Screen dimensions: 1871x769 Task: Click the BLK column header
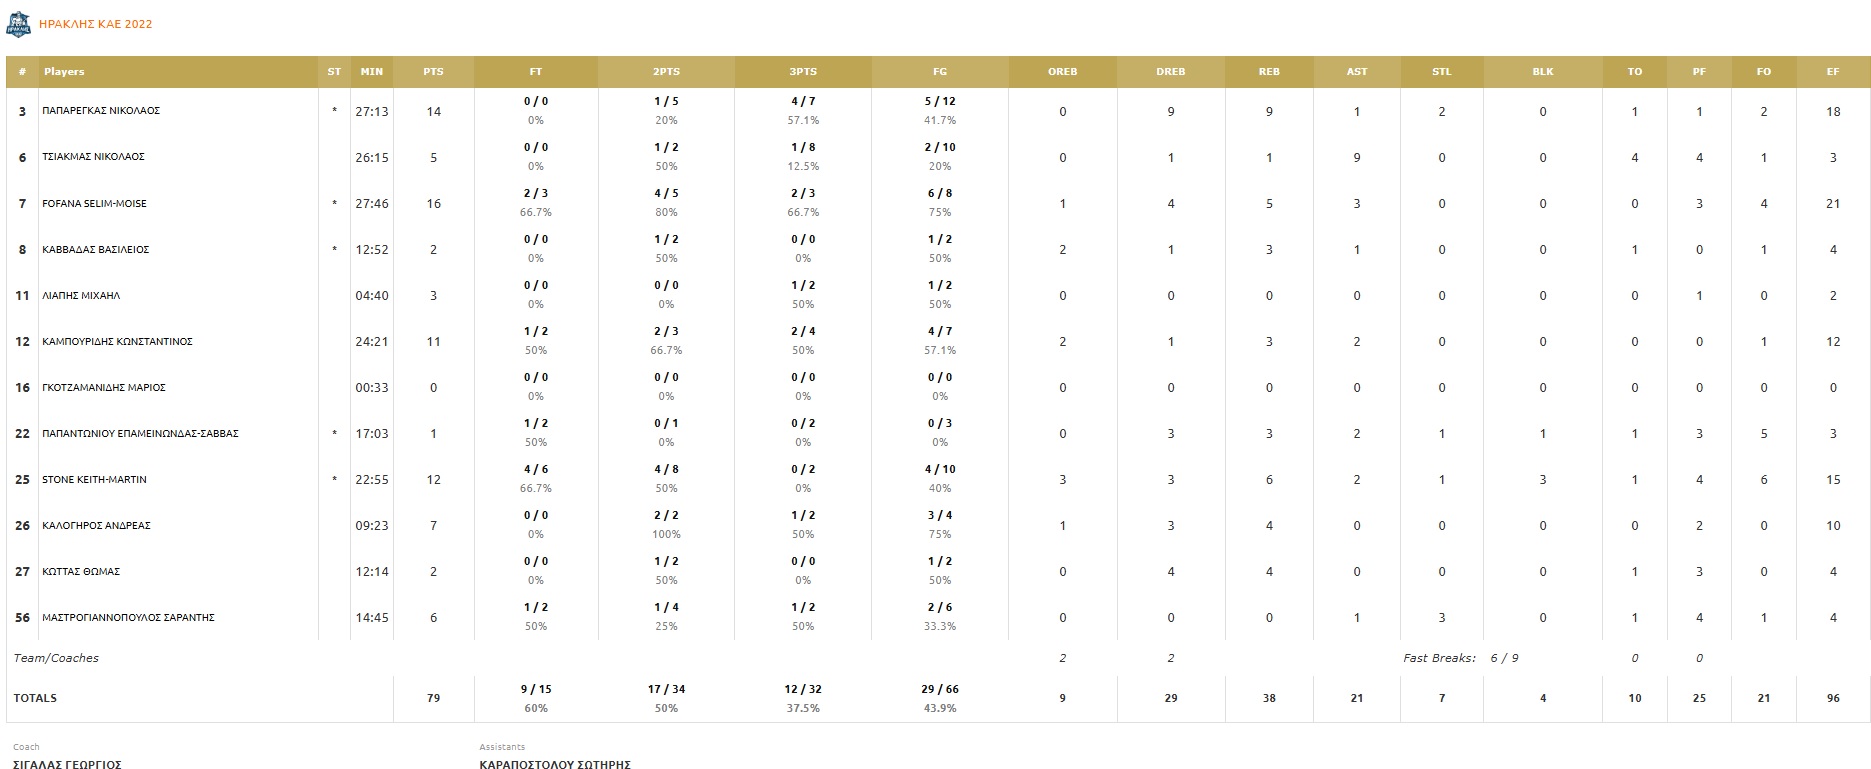1543,72
